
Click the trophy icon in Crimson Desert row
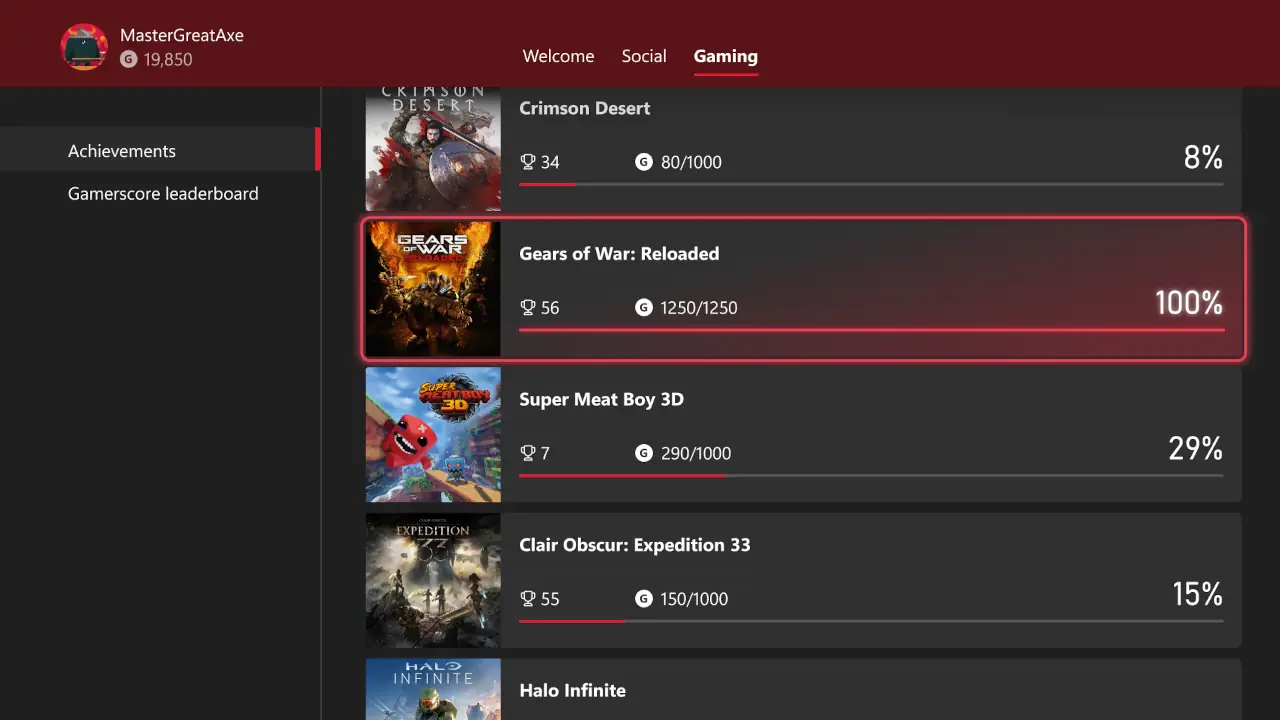528,162
